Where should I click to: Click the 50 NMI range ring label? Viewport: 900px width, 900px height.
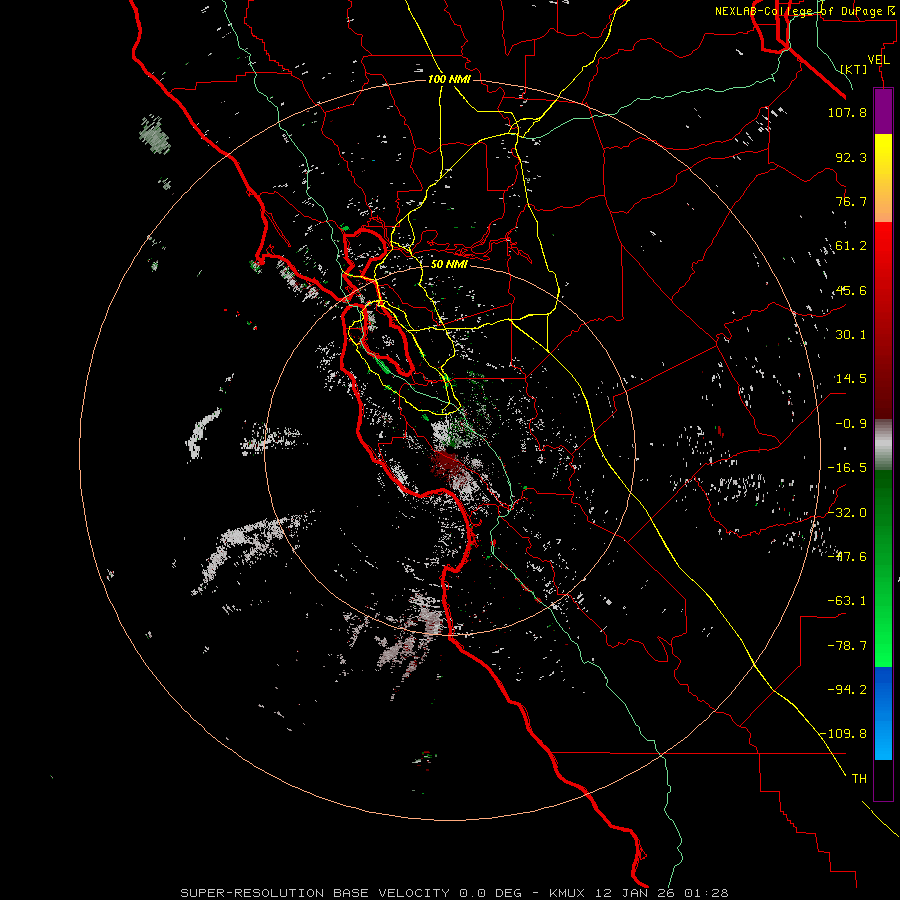pos(449,264)
